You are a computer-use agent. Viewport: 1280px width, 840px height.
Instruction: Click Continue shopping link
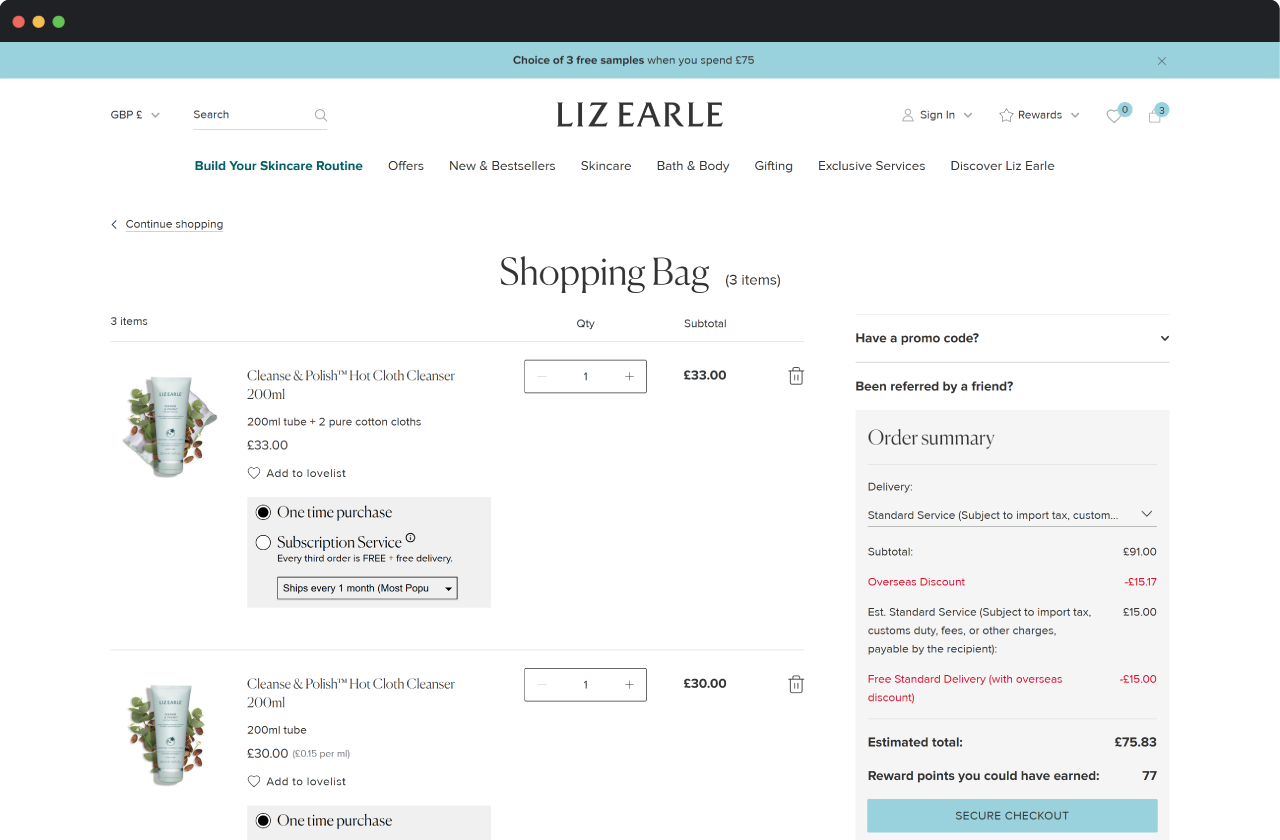(174, 224)
